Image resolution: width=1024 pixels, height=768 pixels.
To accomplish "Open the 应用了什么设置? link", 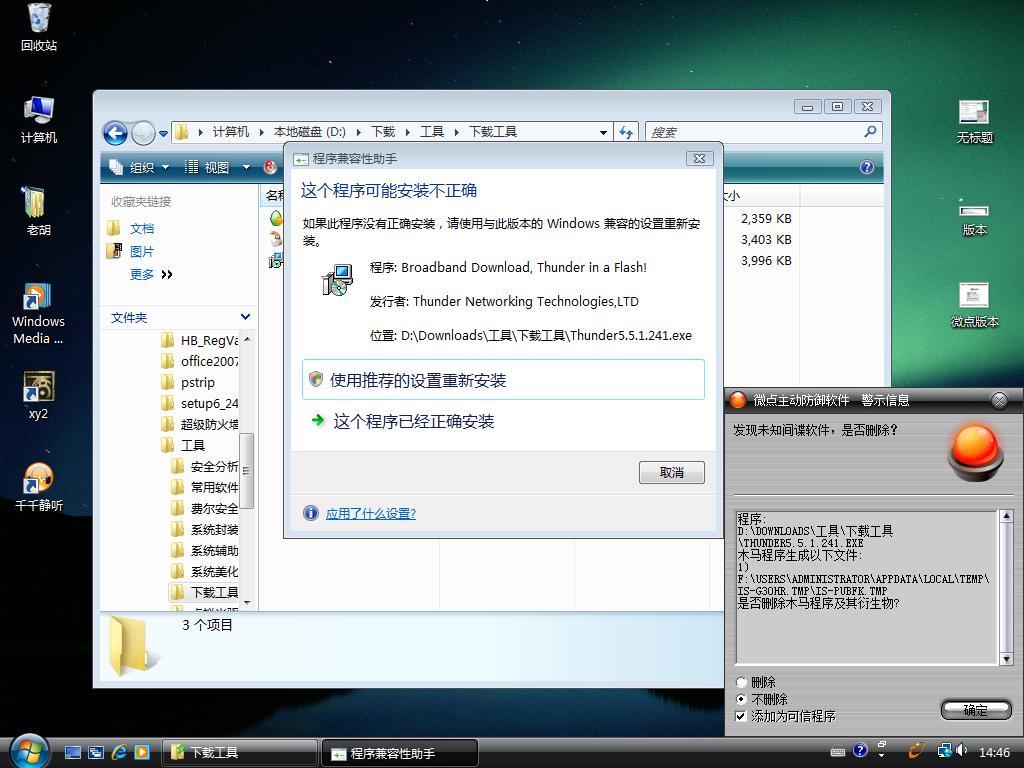I will (370, 513).
